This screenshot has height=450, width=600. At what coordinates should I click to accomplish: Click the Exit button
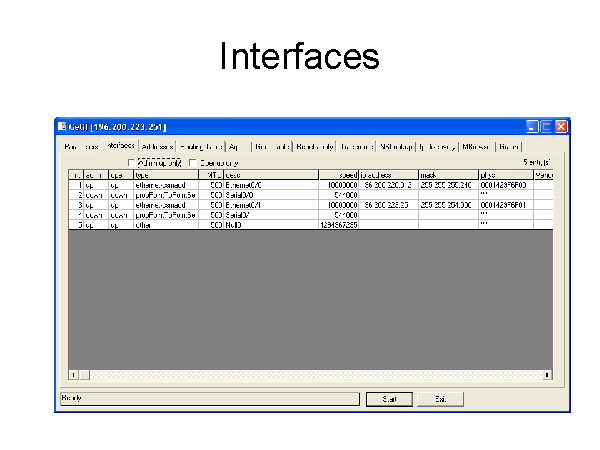(x=439, y=399)
